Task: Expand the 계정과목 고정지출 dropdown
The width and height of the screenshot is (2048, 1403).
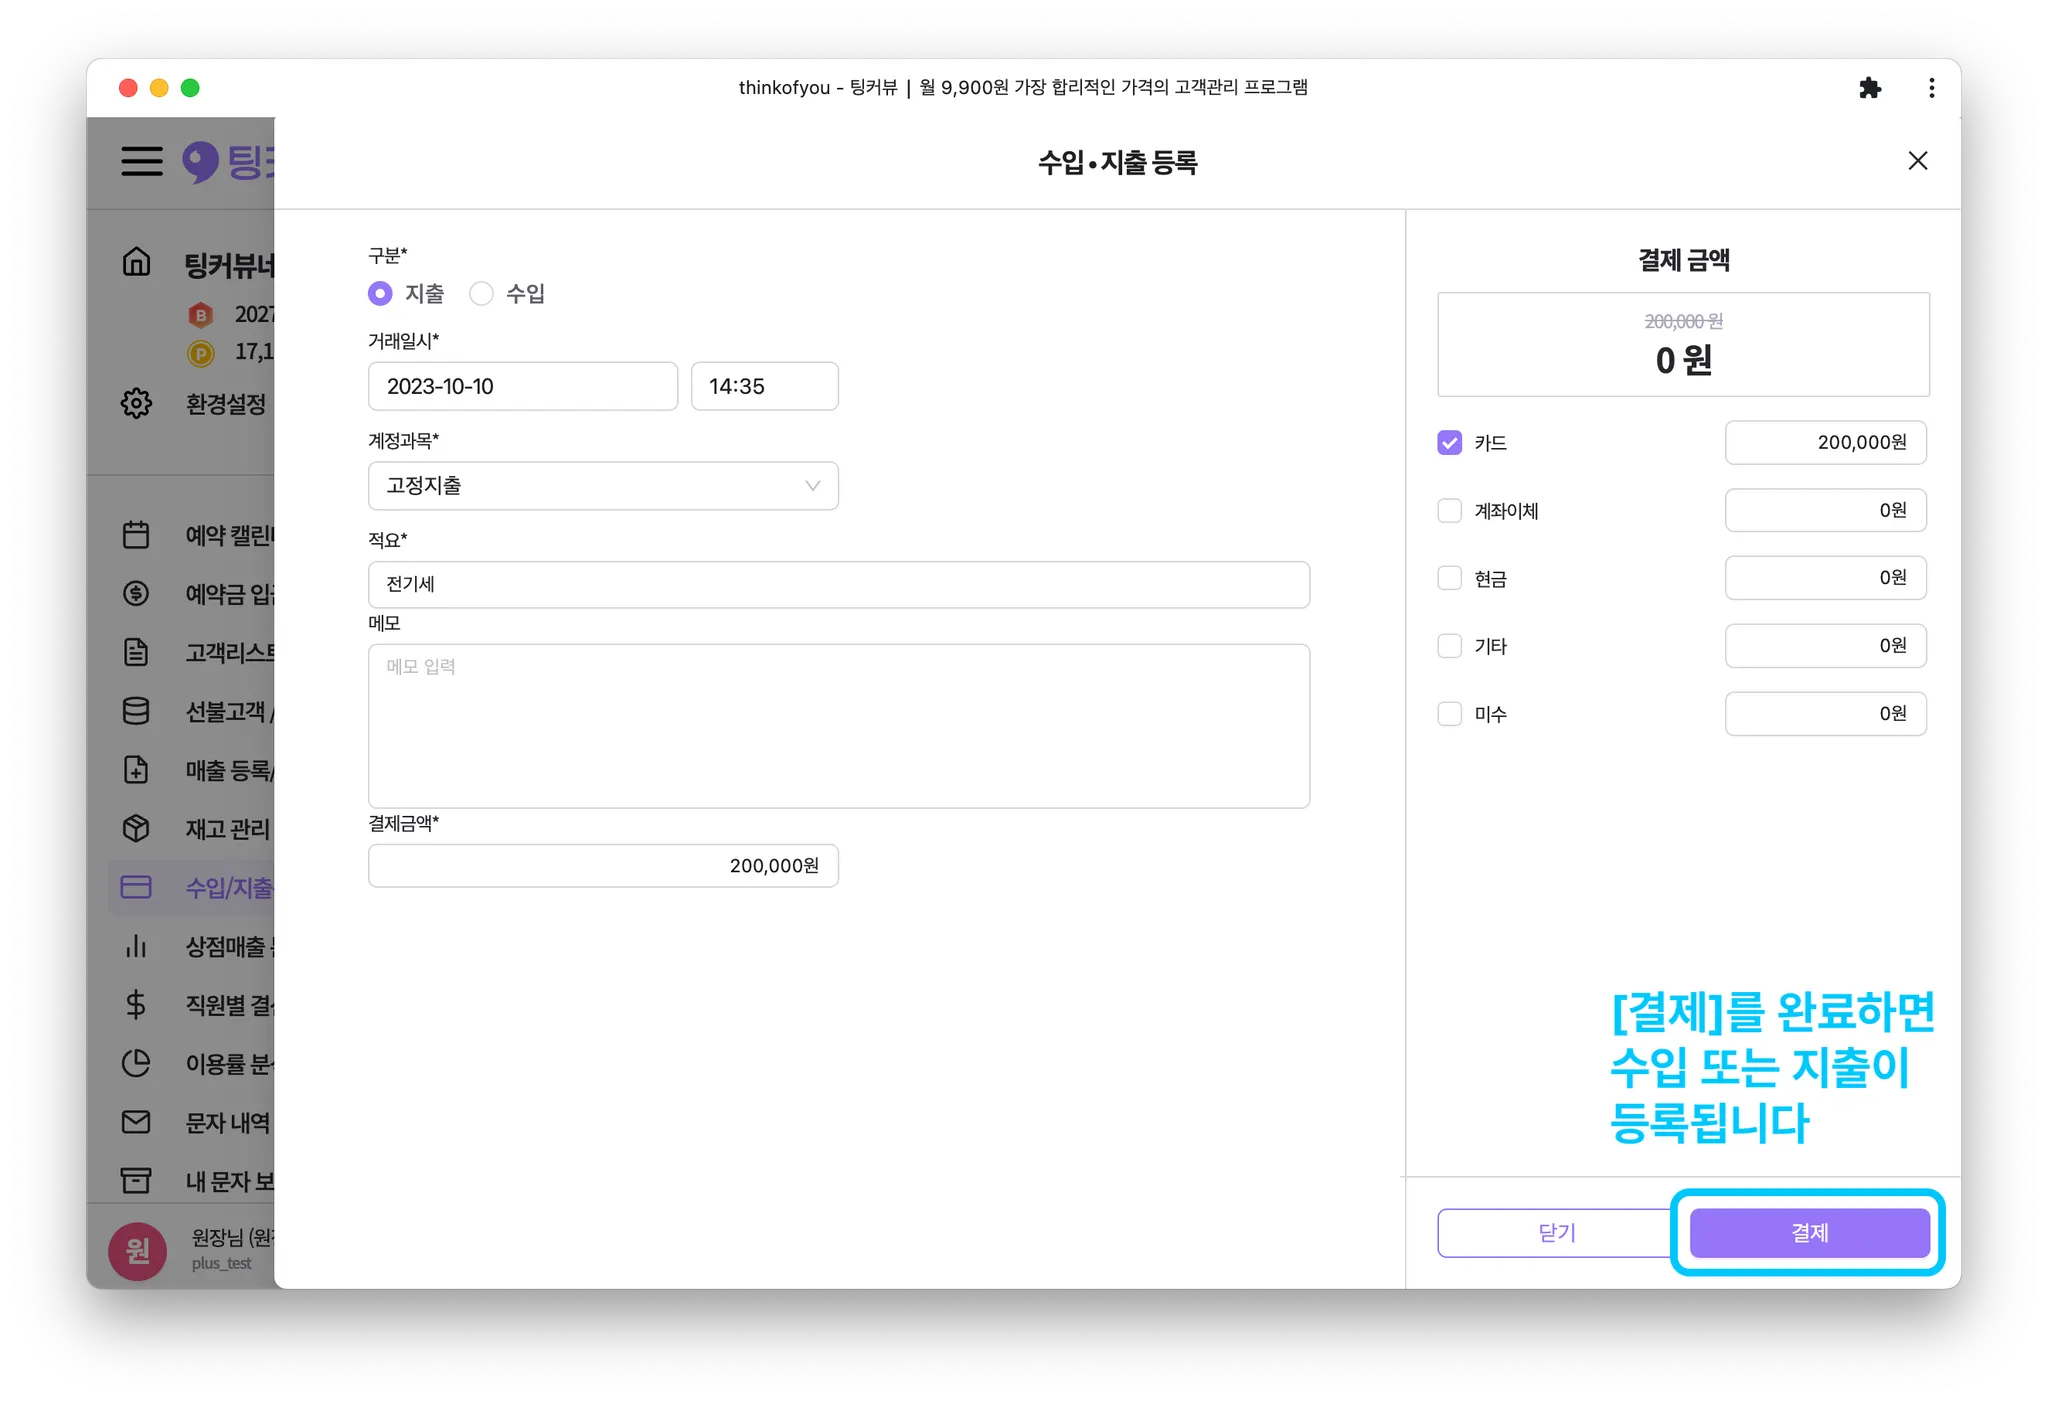Action: click(x=603, y=486)
